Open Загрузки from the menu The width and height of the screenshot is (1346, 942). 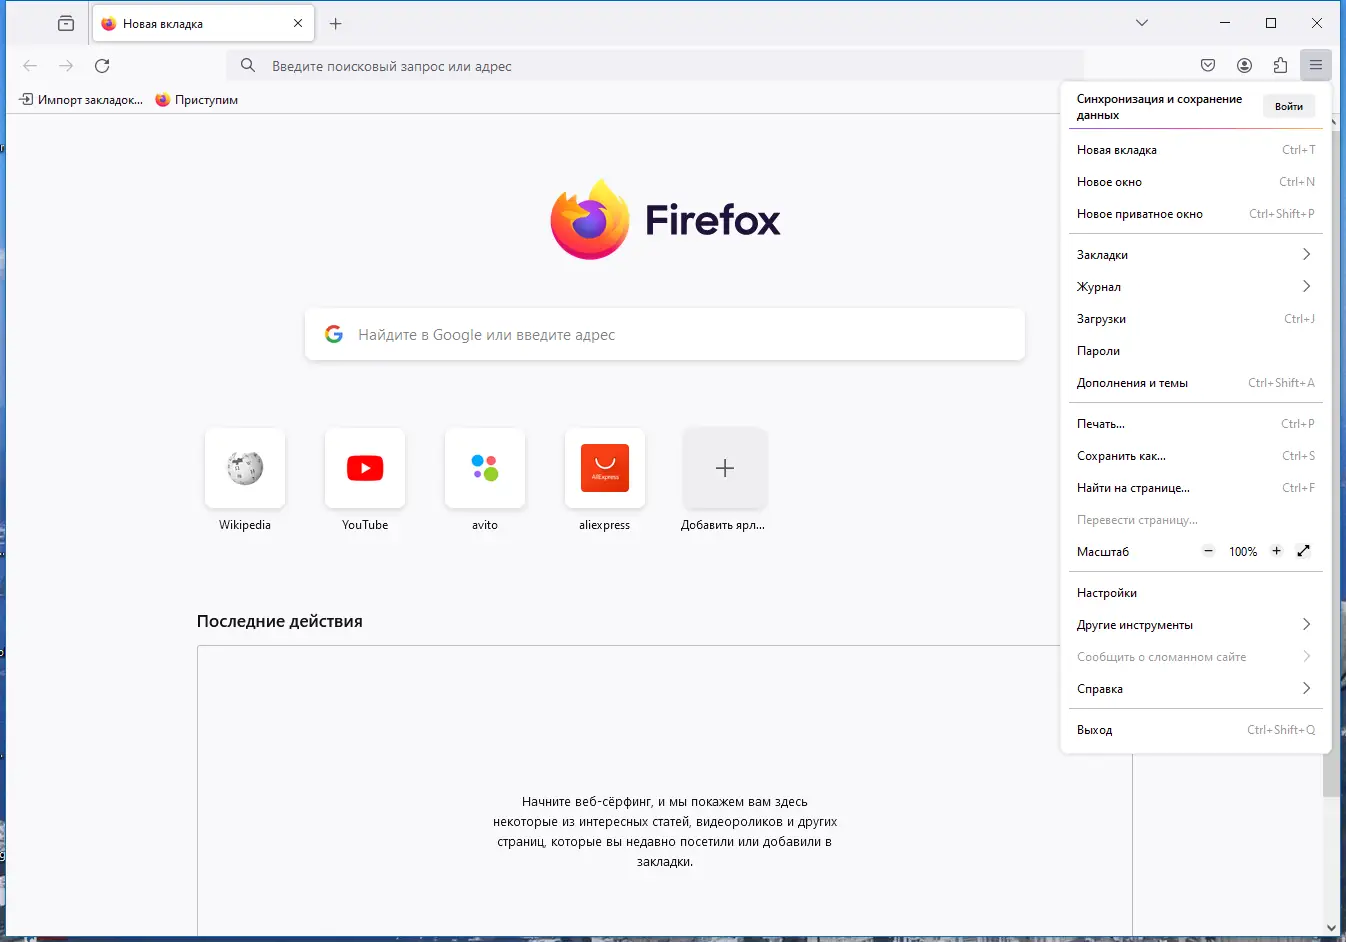coord(1196,319)
